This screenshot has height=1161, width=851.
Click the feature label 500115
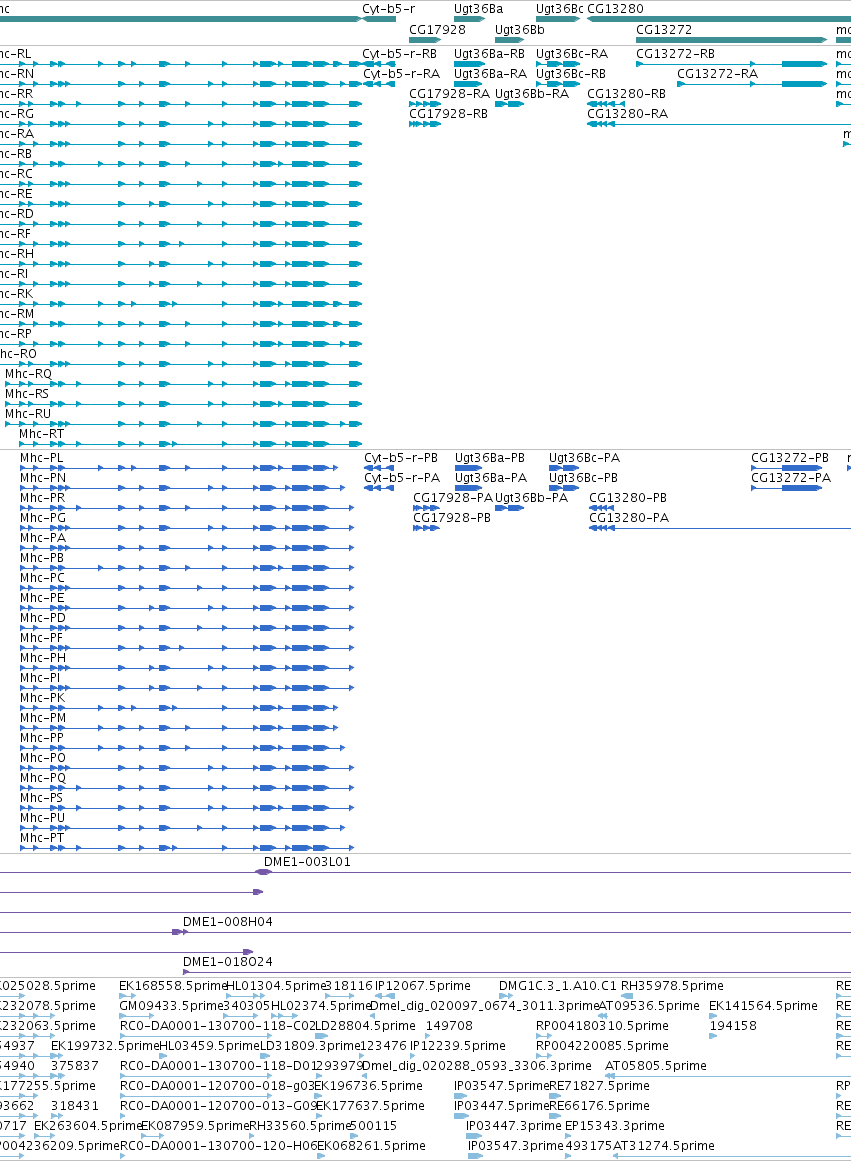pyautogui.click(x=373, y=1126)
